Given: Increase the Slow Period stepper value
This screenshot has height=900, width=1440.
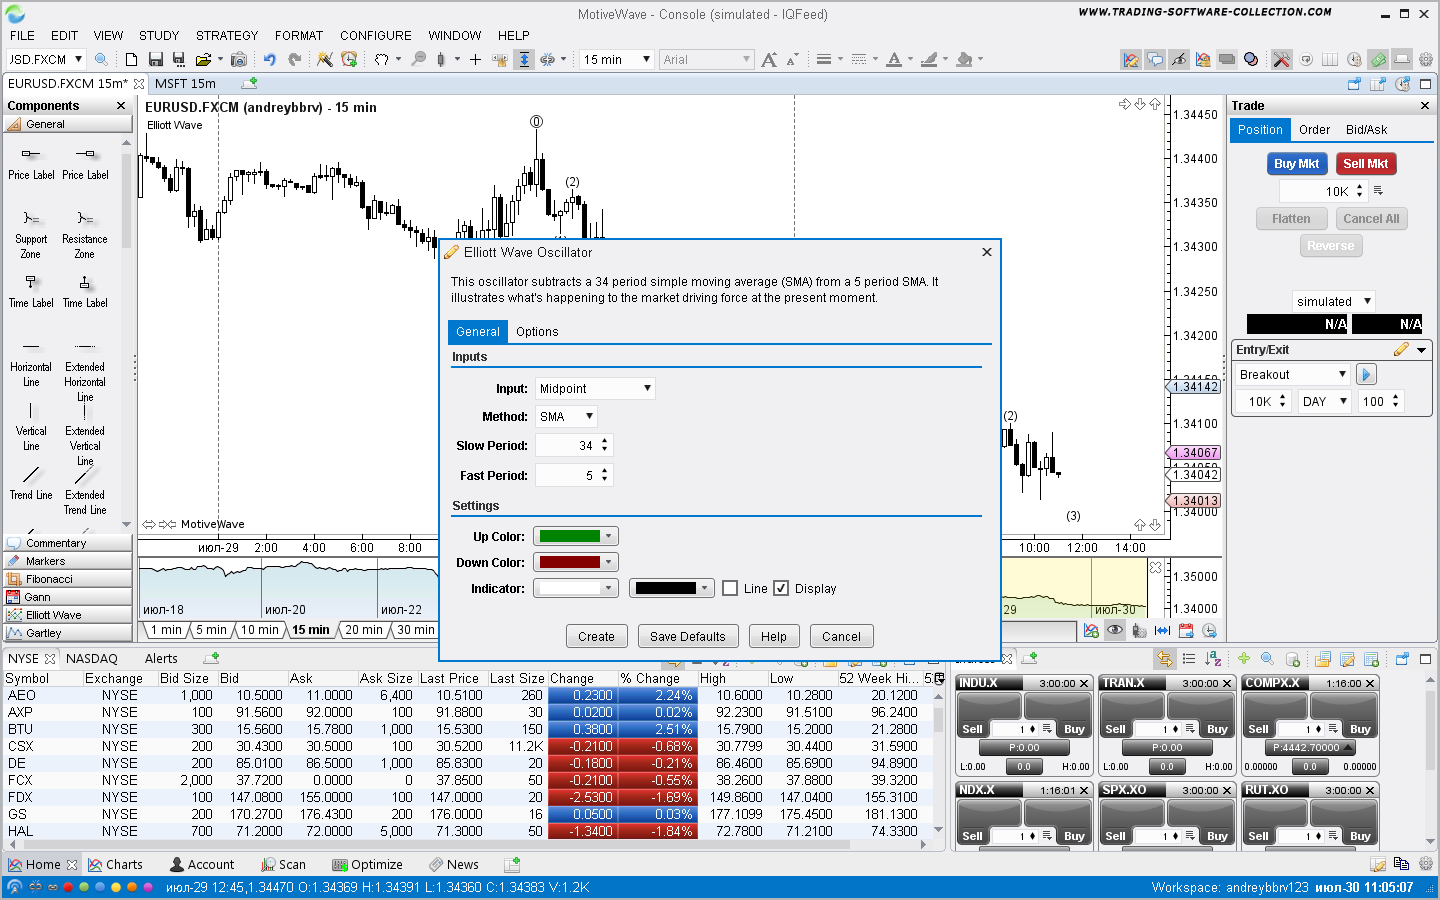Looking at the screenshot, I should 605,441.
